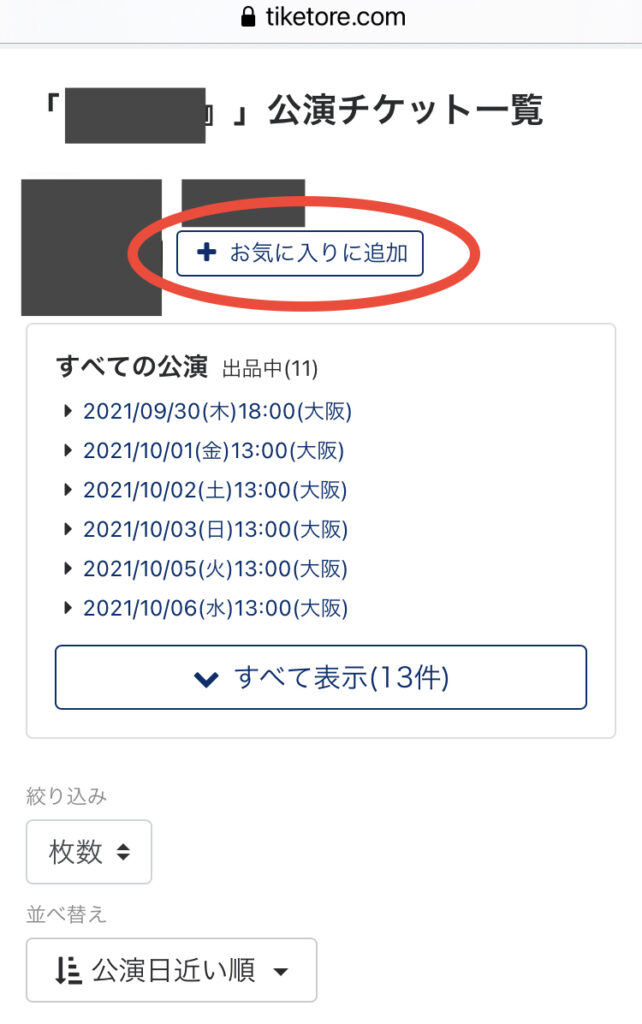Go to the 2021/10/05(火)13:00(大阪) performance
The width and height of the screenshot is (642, 1024).
pyautogui.click(x=216, y=569)
